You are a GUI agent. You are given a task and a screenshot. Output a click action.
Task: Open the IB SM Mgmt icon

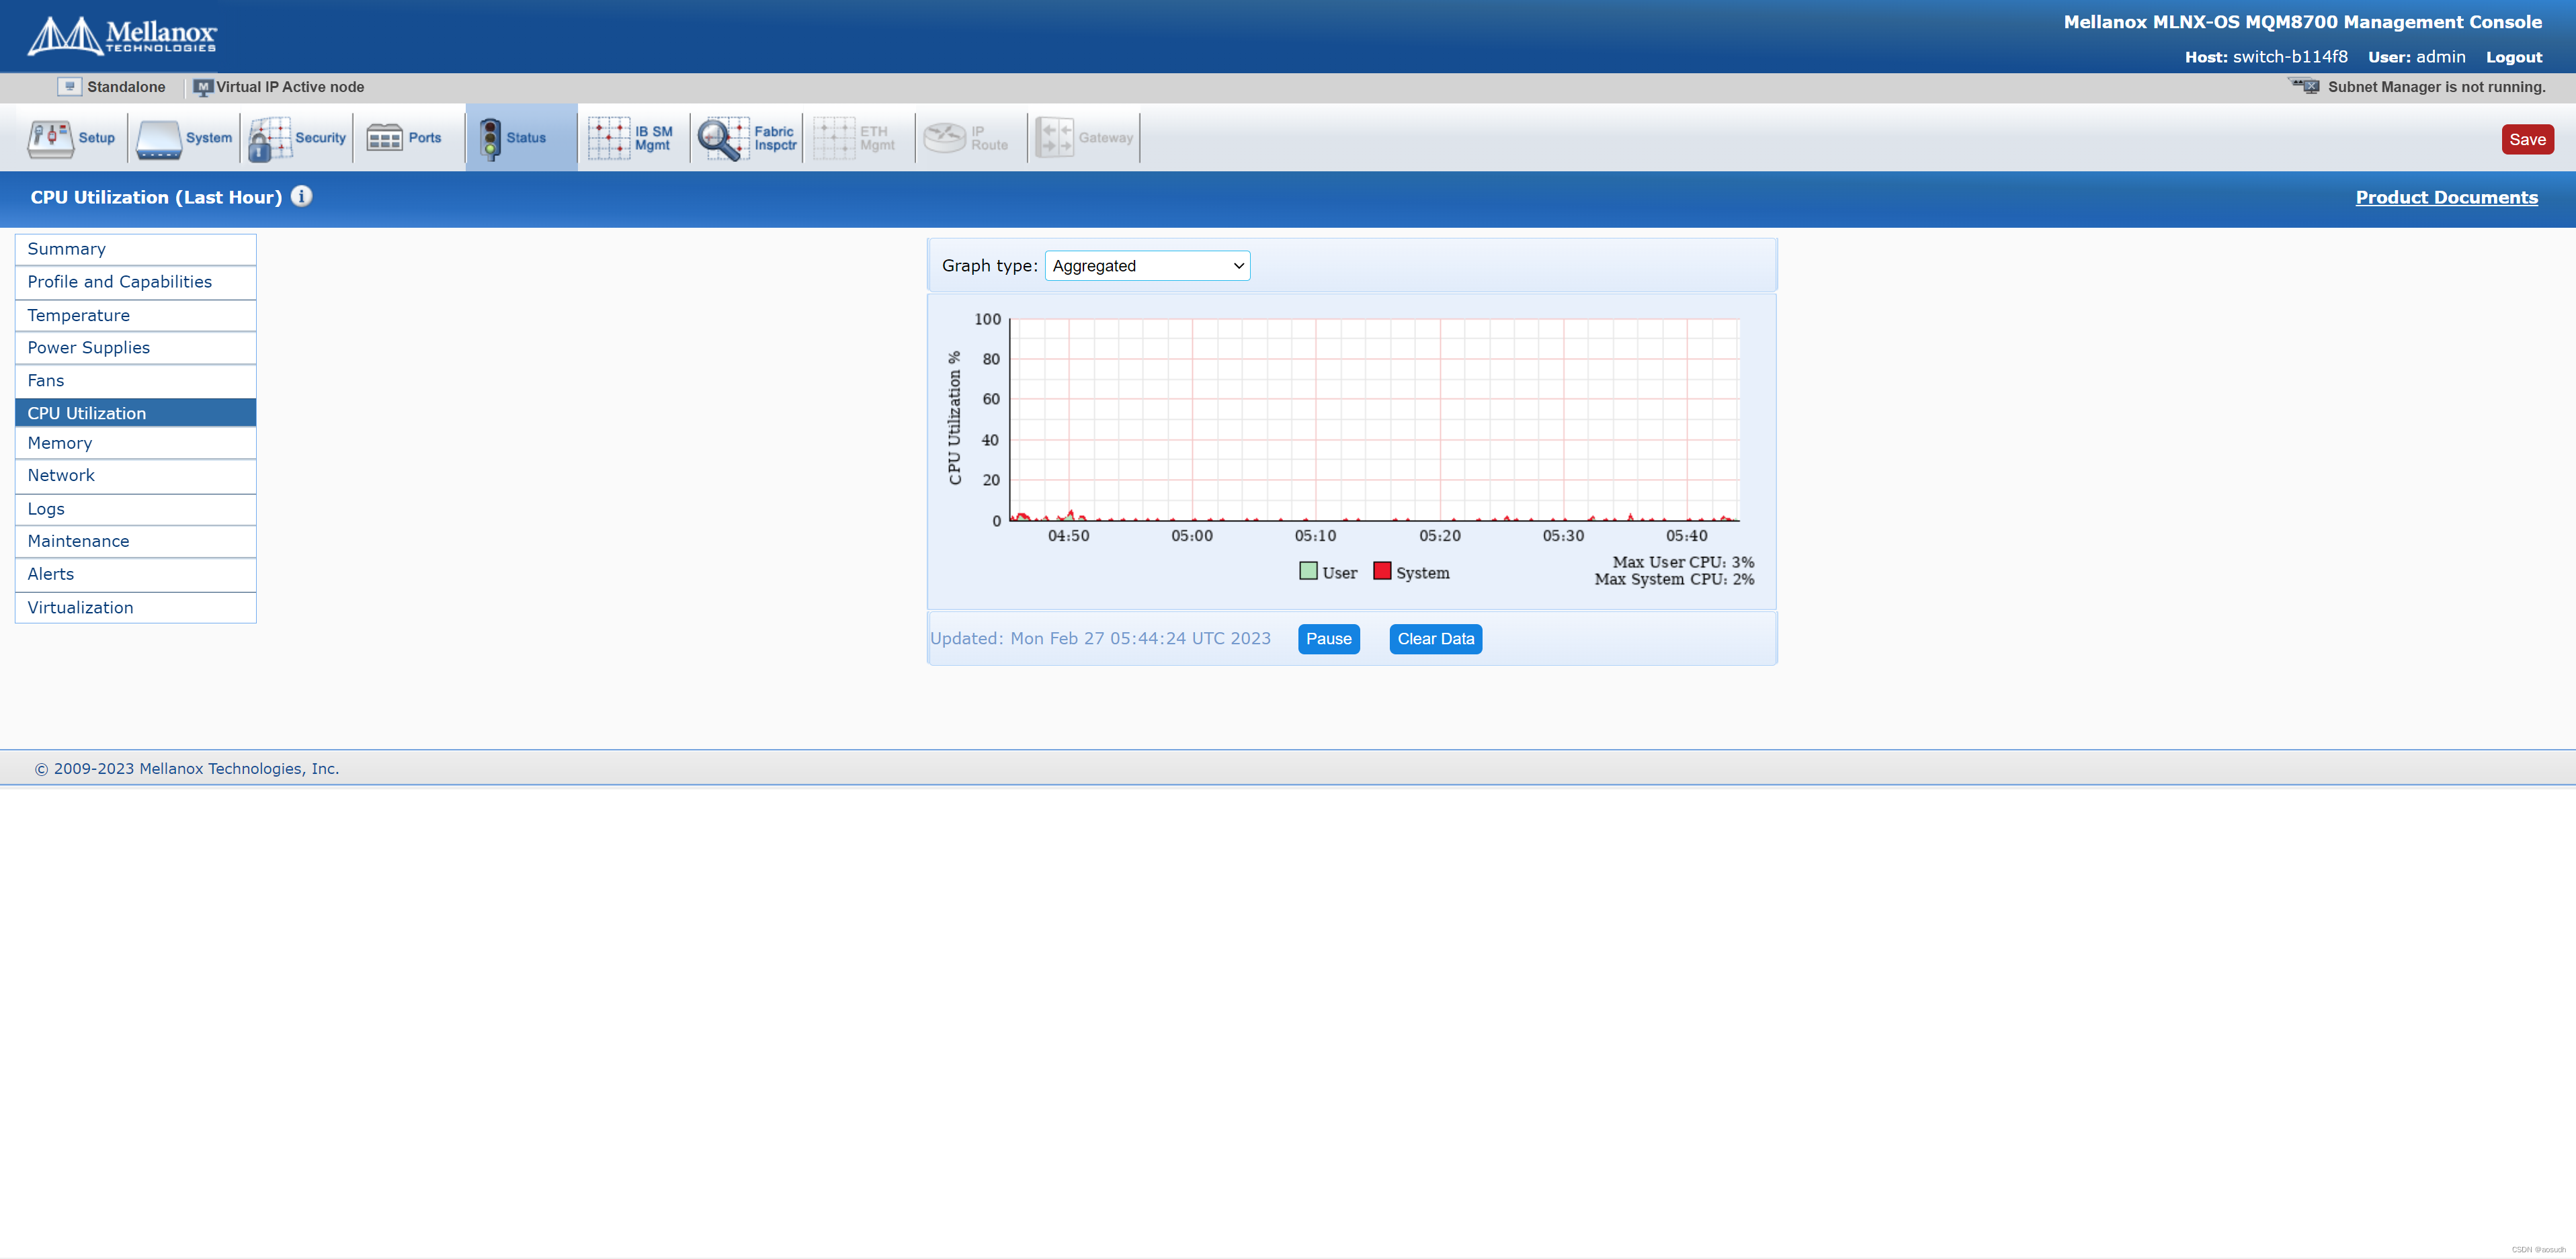[608, 138]
